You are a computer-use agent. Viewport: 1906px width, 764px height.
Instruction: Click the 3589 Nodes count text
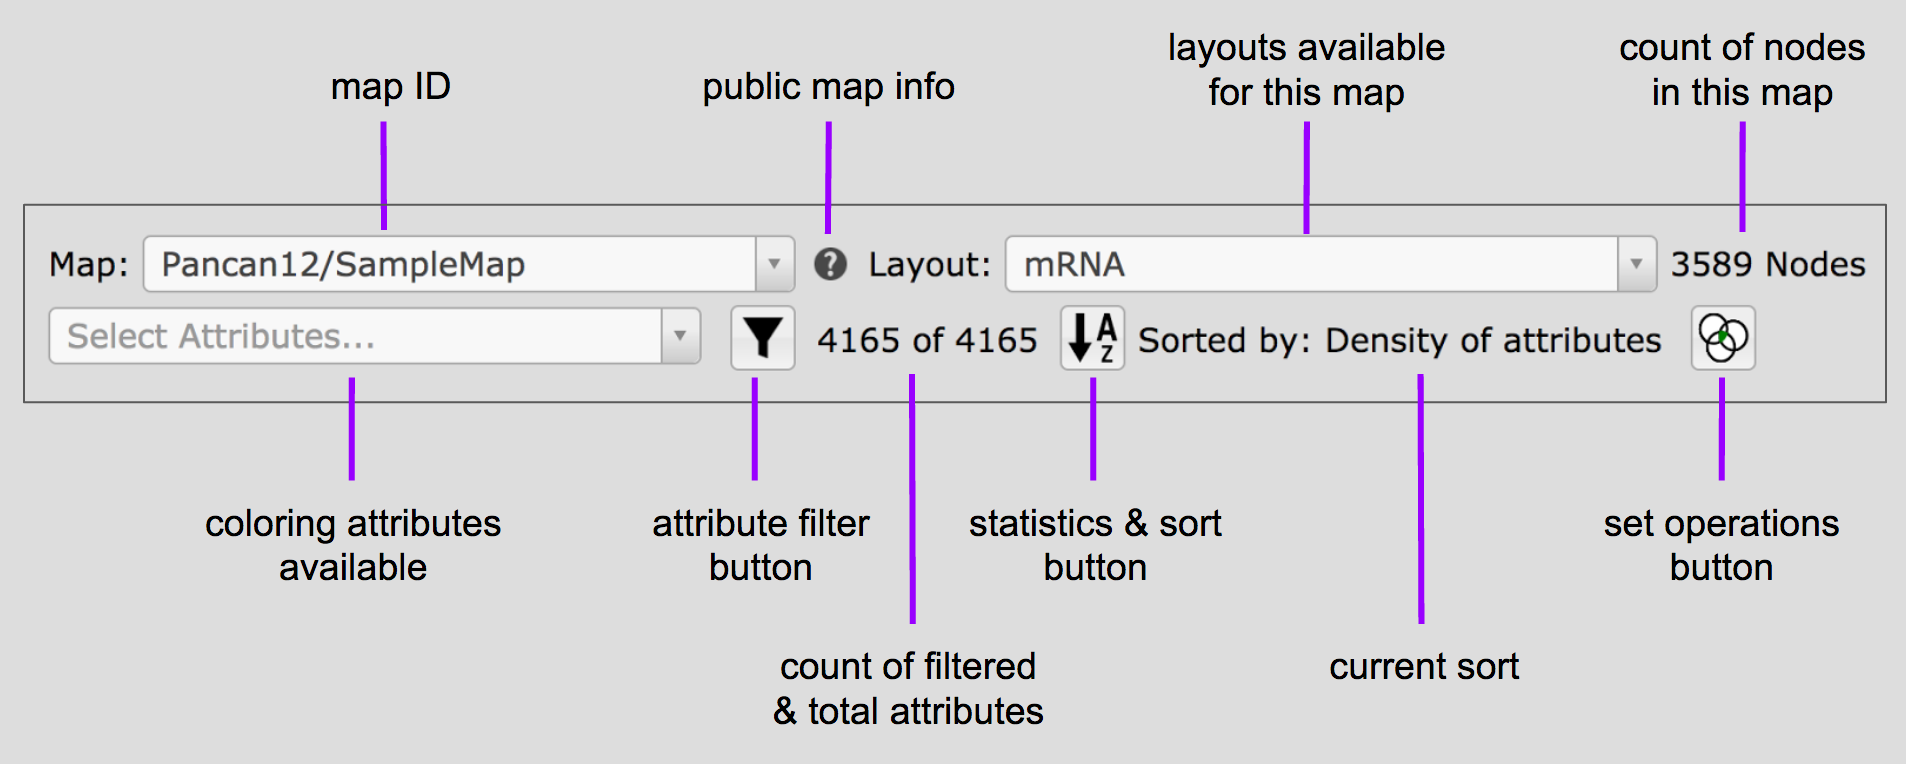tap(1768, 264)
